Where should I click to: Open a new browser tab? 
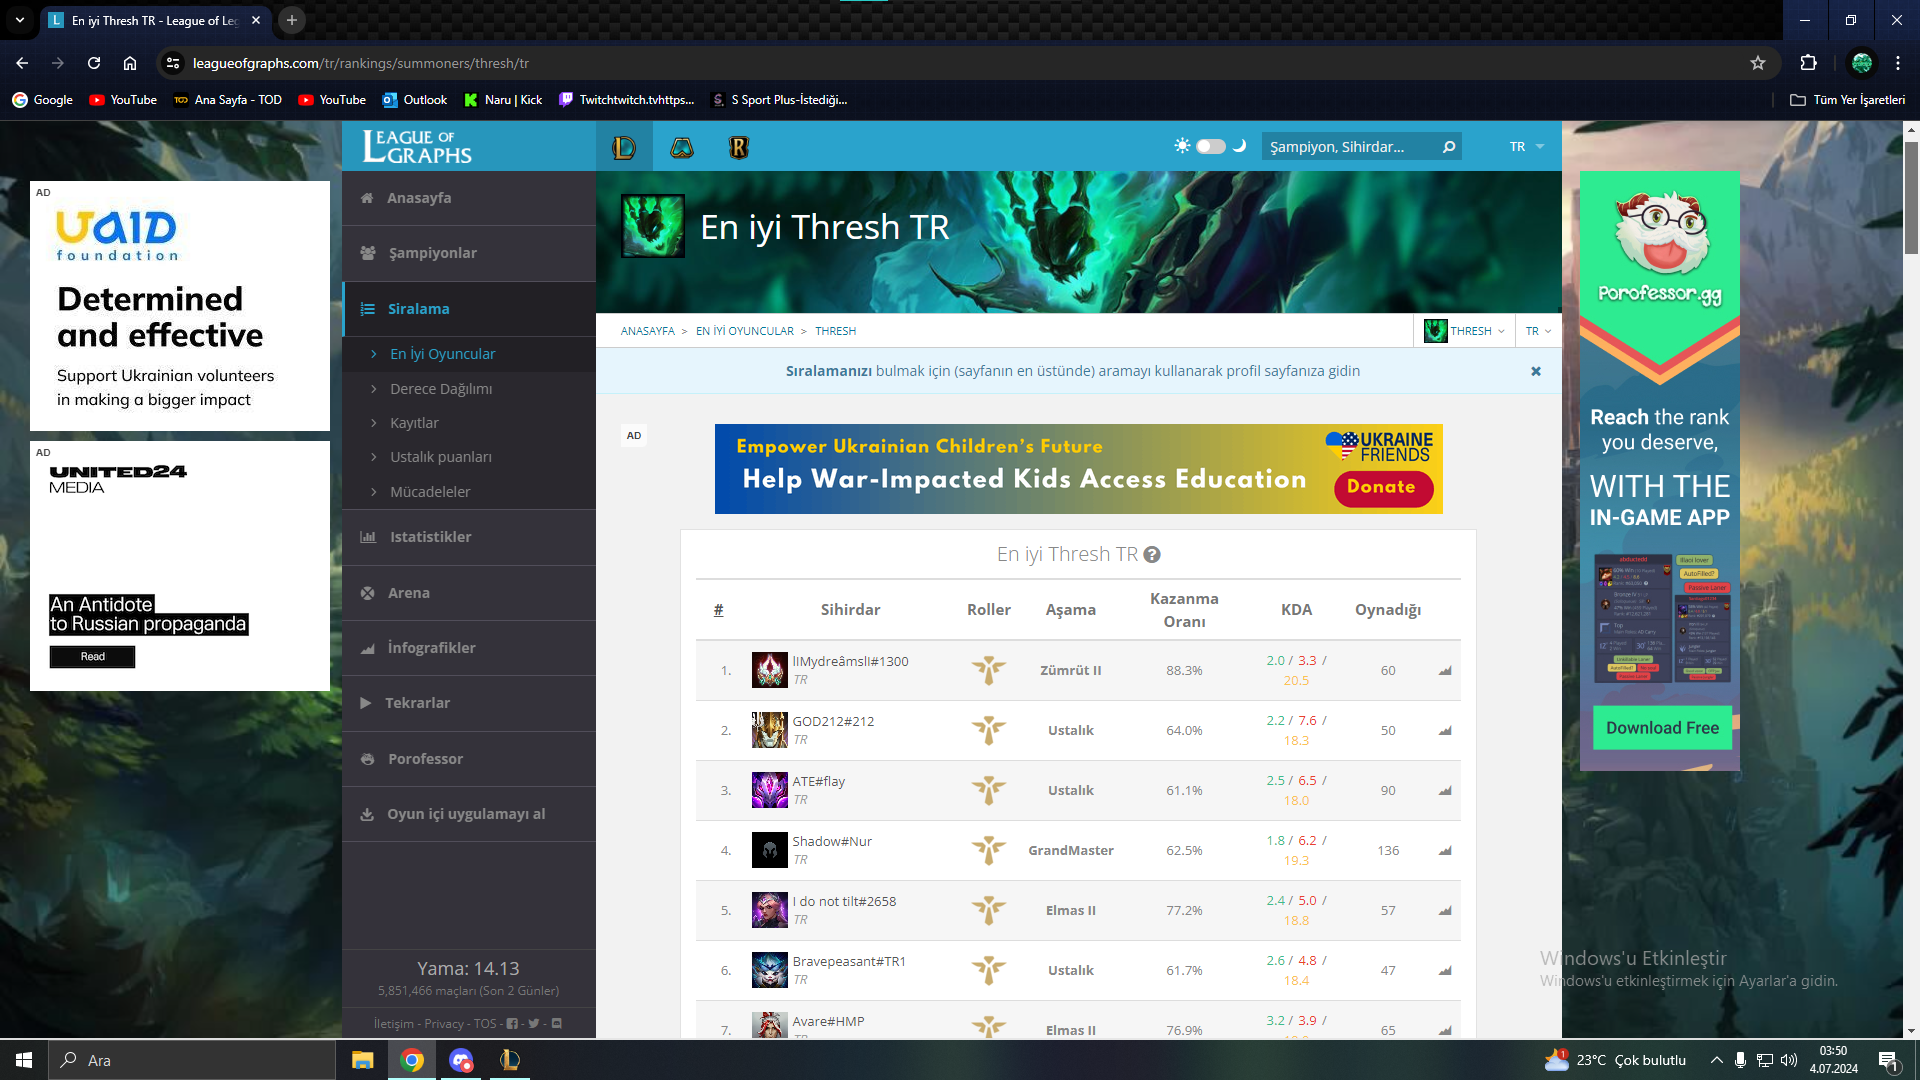pos(292,20)
